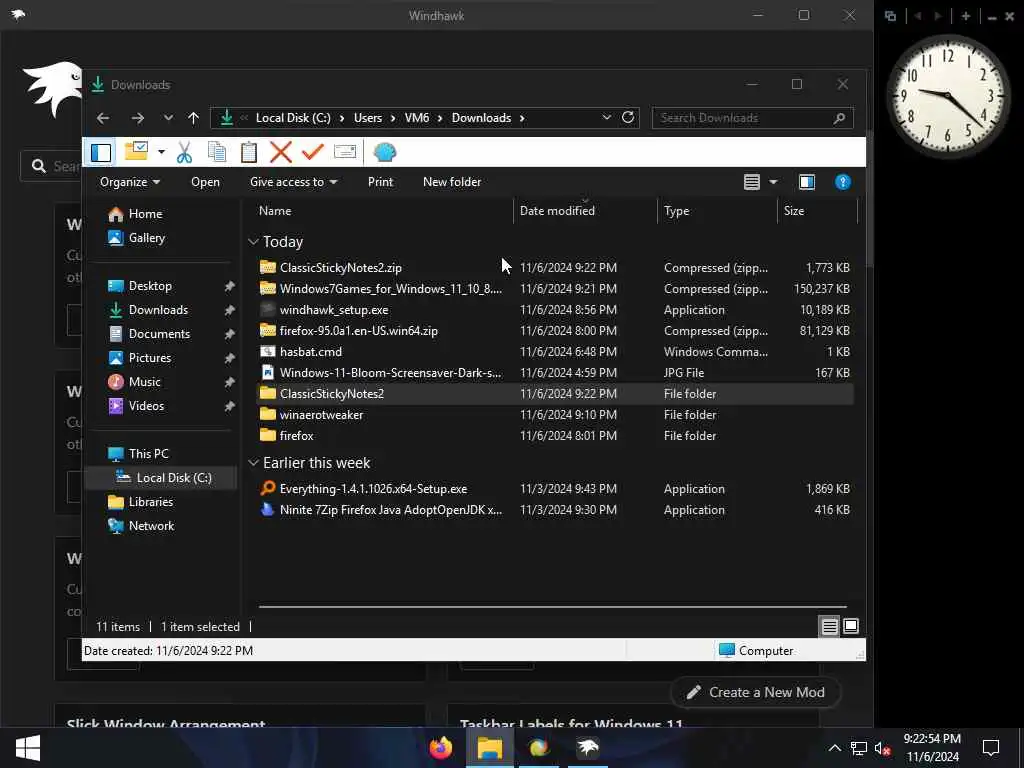
Task: Click the Cut scissors icon in toolbar
Action: click(184, 152)
